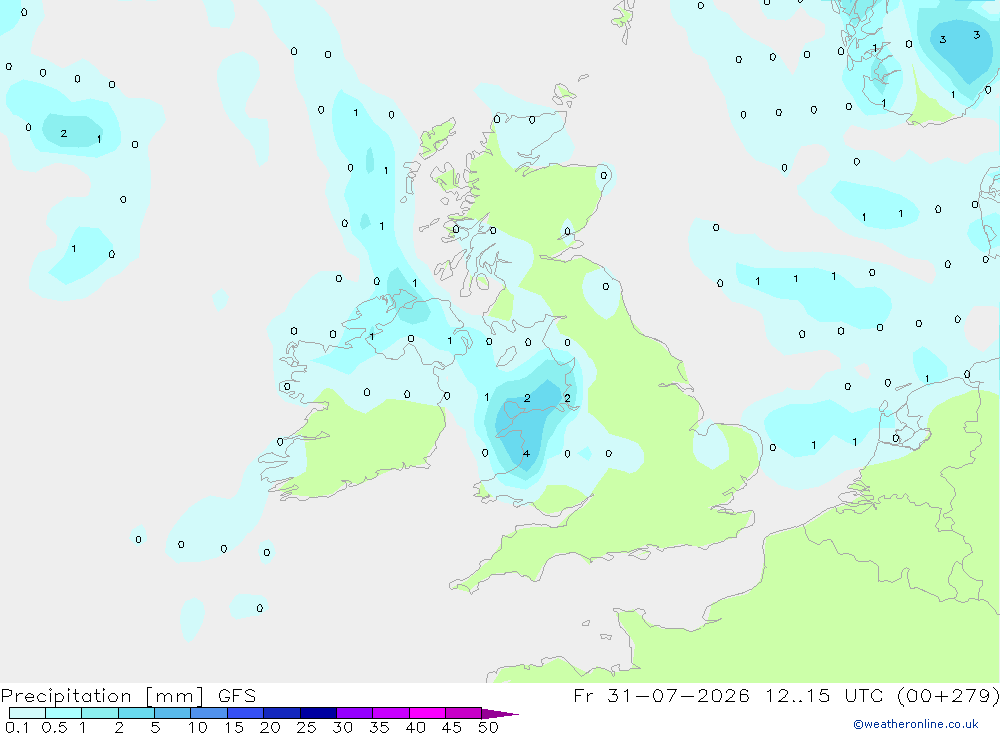Click the legend label '10'
Viewport: 1000px width, 733px height.
pos(198,727)
